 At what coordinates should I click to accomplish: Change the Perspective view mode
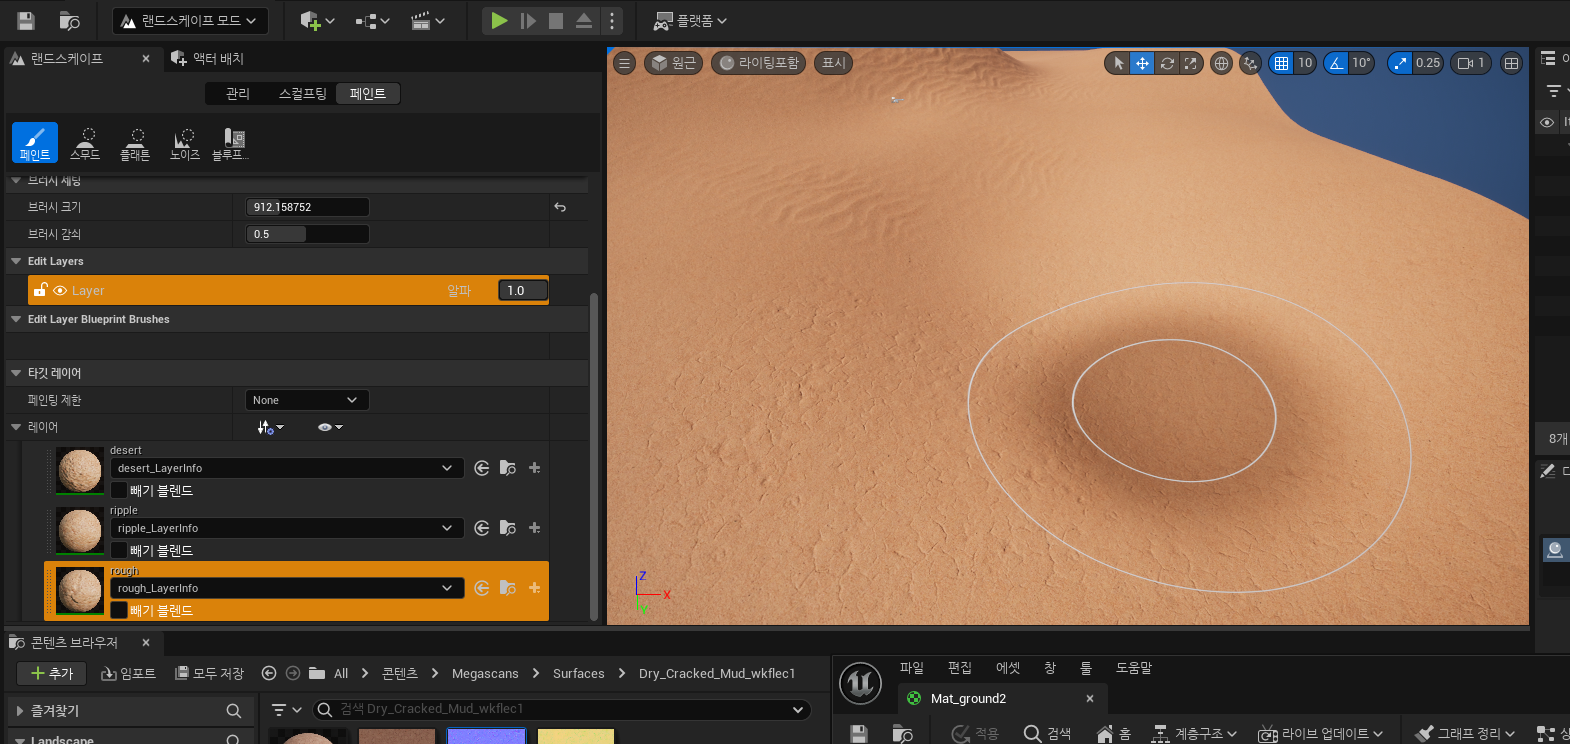click(673, 63)
